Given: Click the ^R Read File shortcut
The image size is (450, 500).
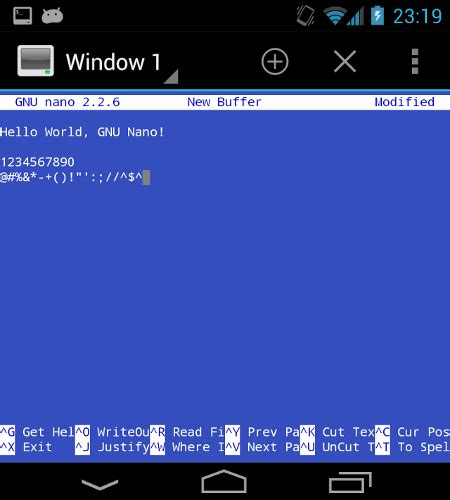Looking at the screenshot, I should pyautogui.click(x=187, y=432).
